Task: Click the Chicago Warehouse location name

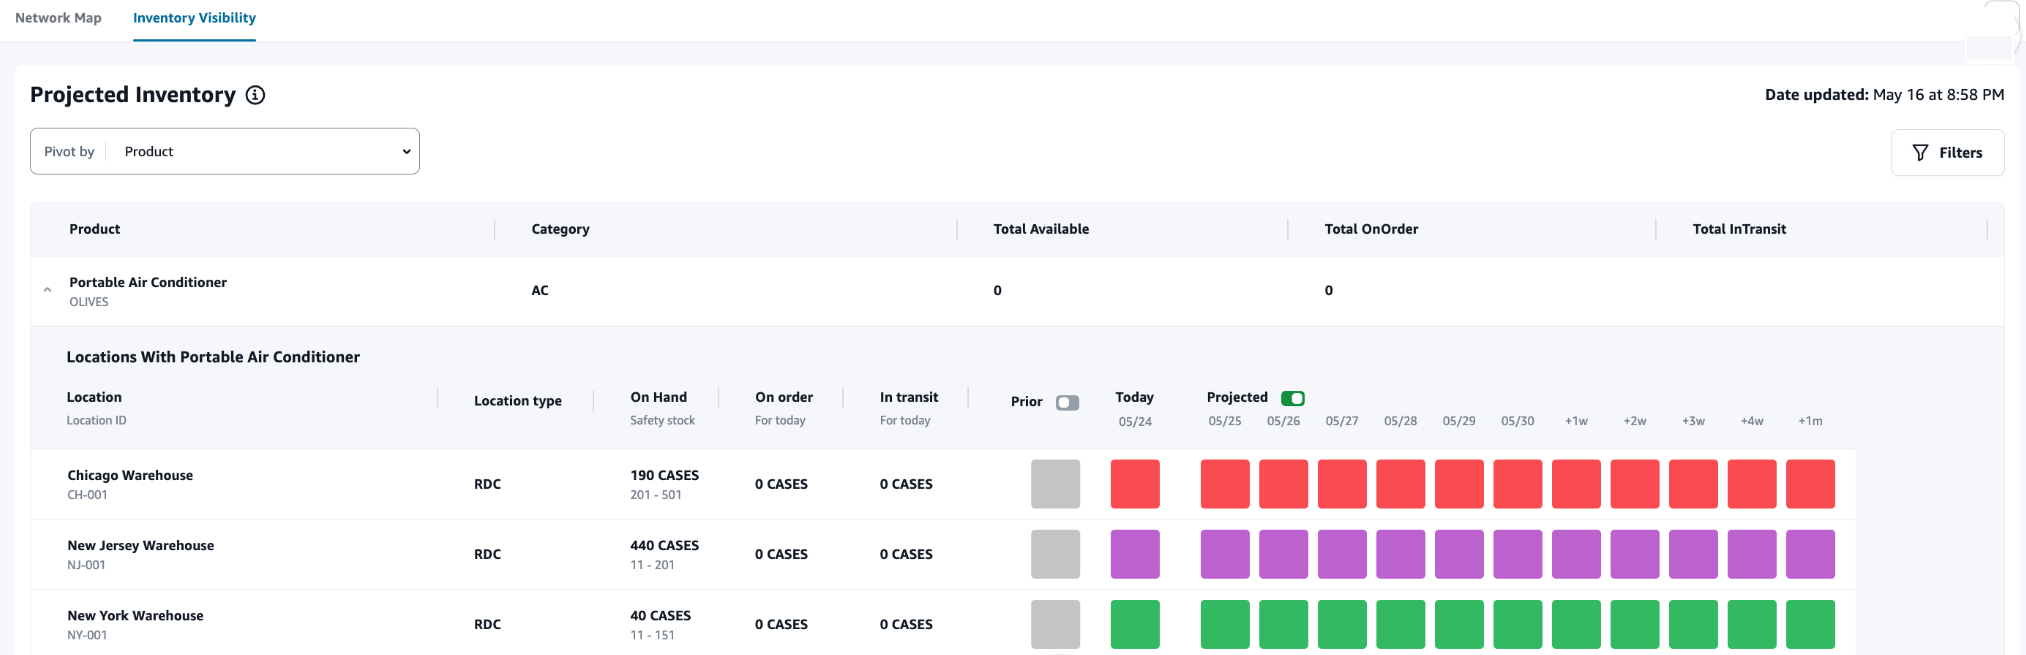Action: coord(130,475)
